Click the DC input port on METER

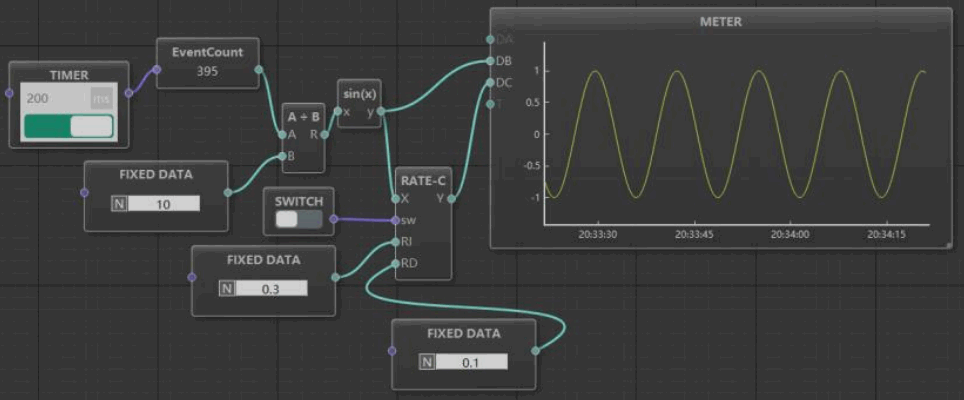pos(490,82)
